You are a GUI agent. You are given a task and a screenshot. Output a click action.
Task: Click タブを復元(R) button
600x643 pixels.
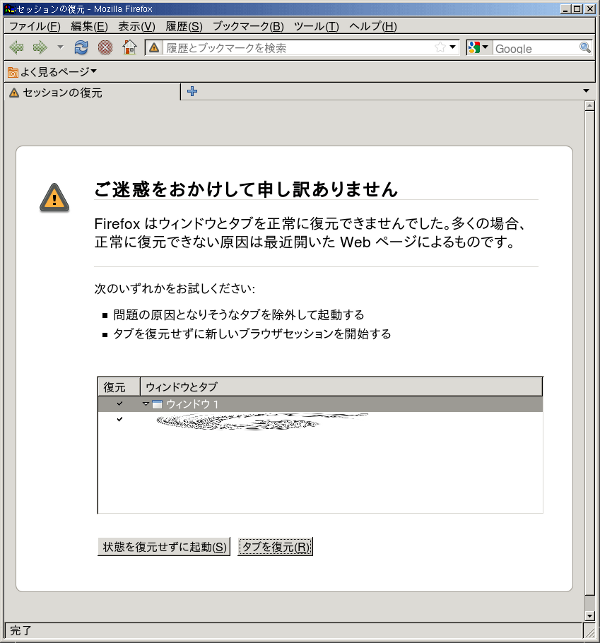276,547
